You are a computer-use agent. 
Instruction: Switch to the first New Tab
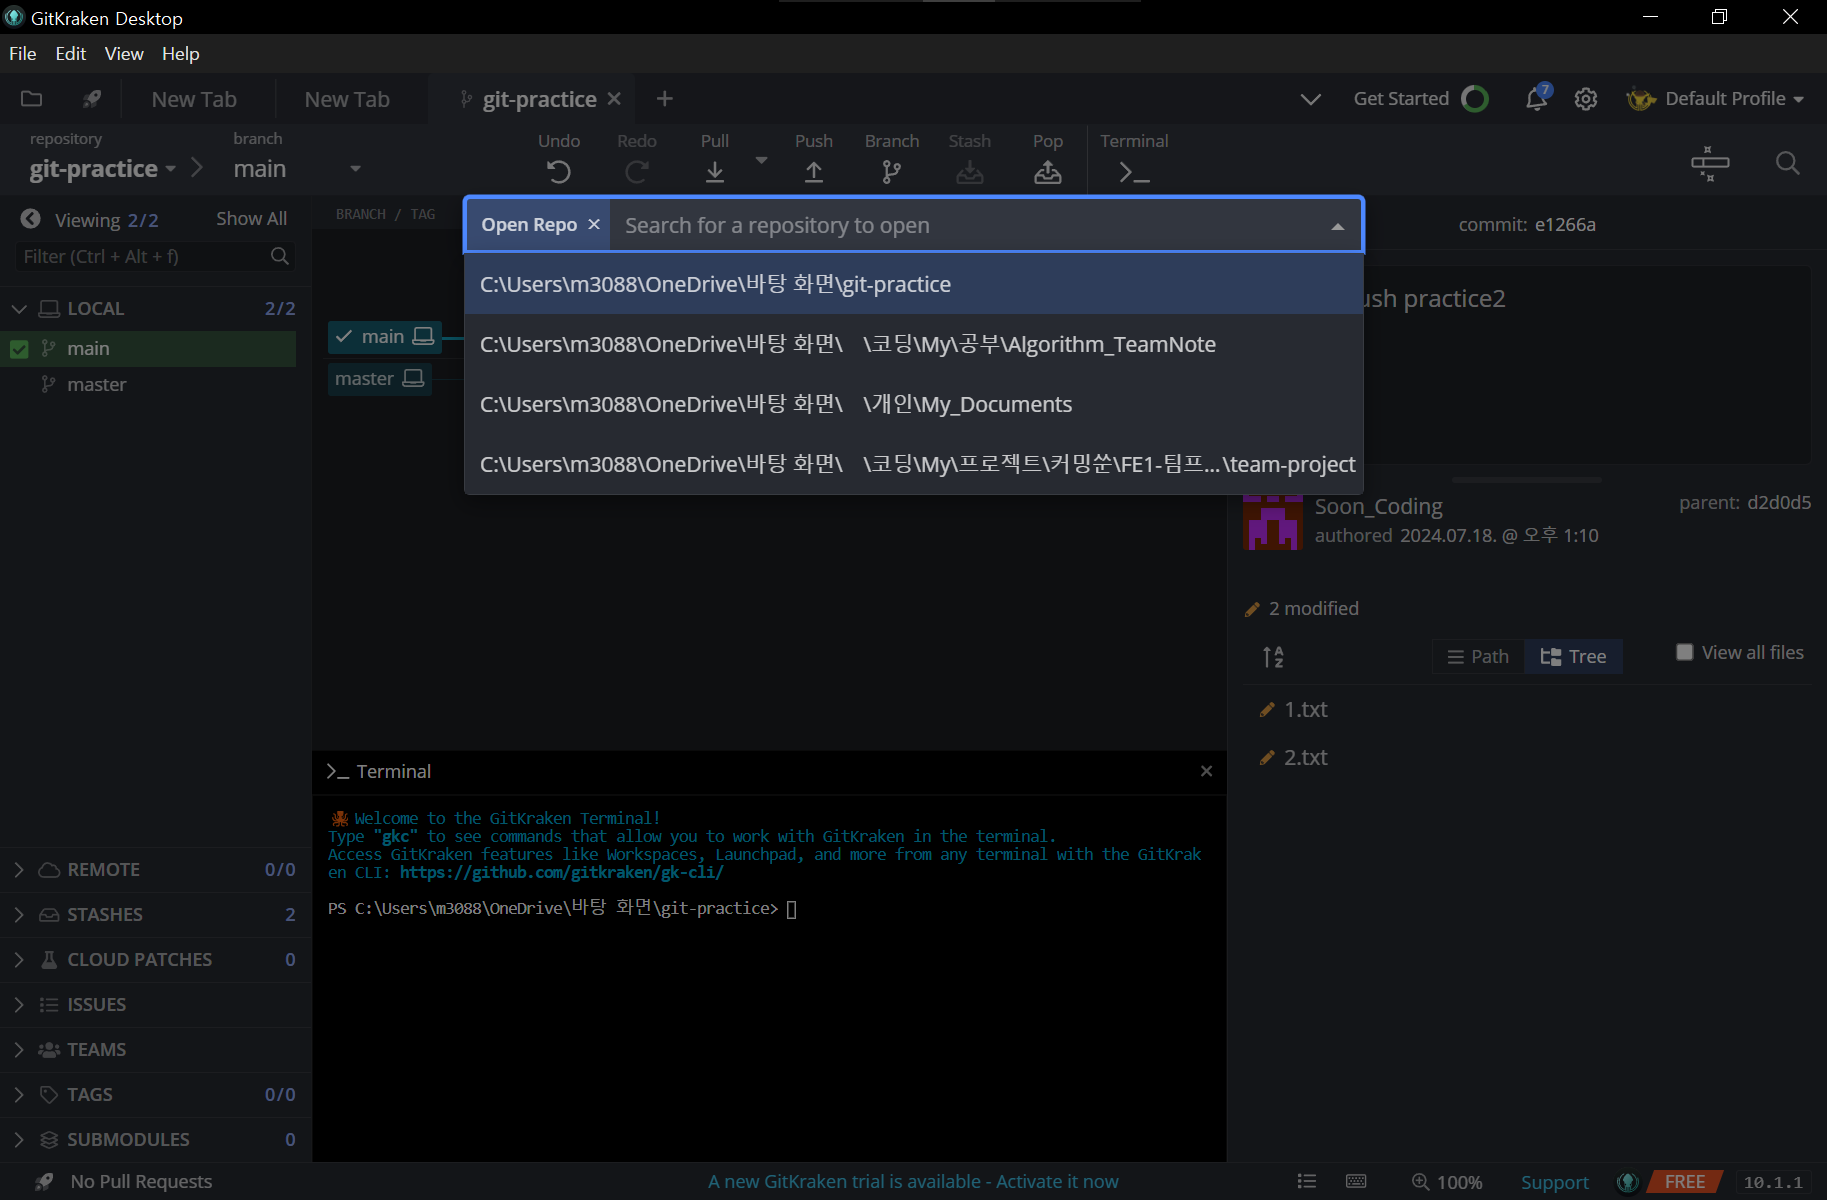tap(194, 99)
